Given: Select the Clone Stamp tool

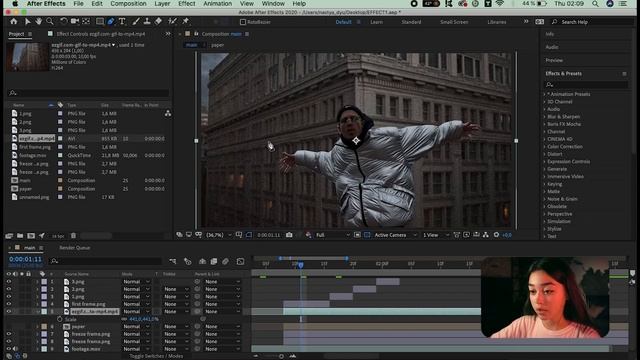Looking at the screenshot, I should click(x=147, y=22).
